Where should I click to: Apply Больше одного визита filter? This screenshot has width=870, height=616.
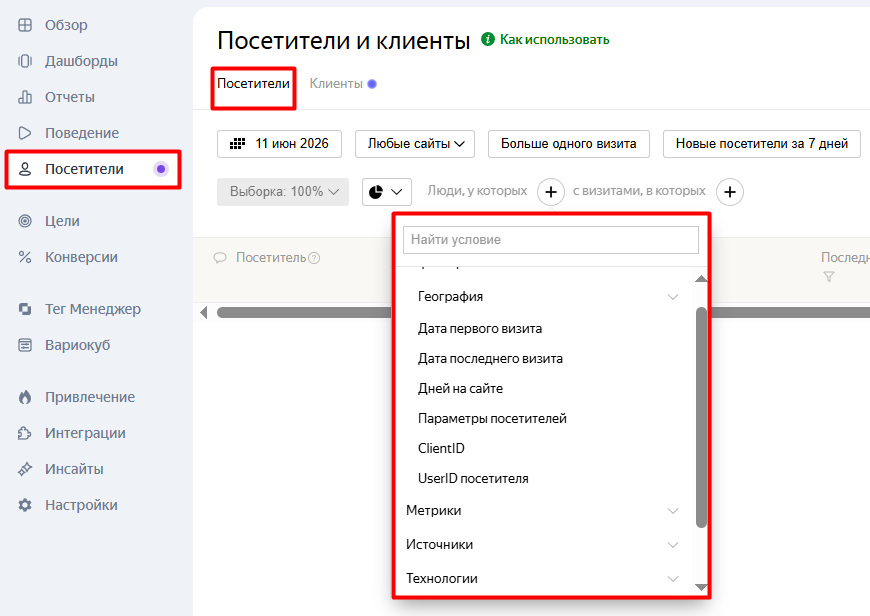(x=569, y=144)
